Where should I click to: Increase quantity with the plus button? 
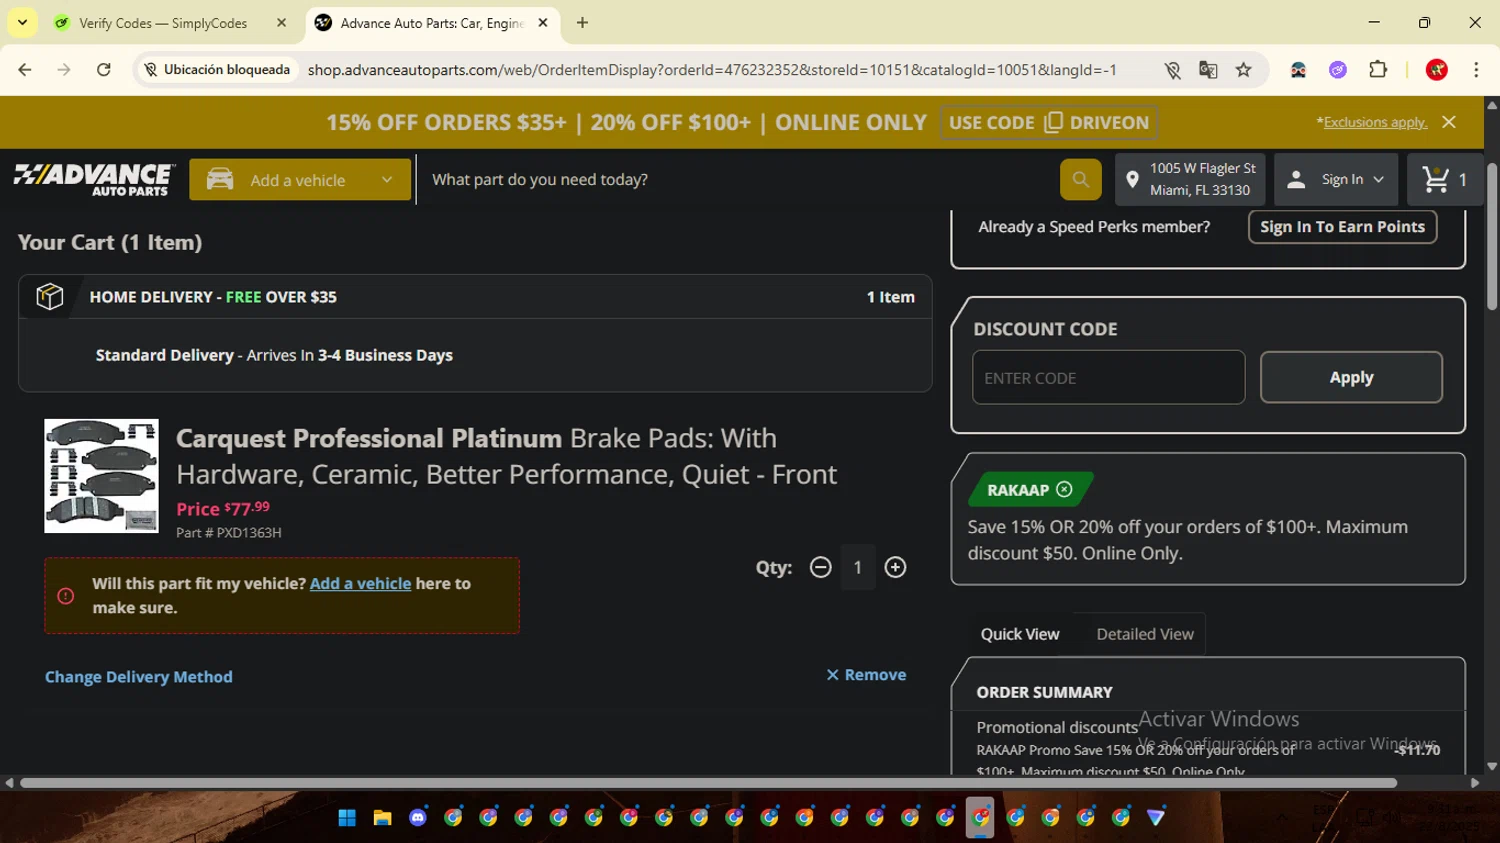(895, 568)
